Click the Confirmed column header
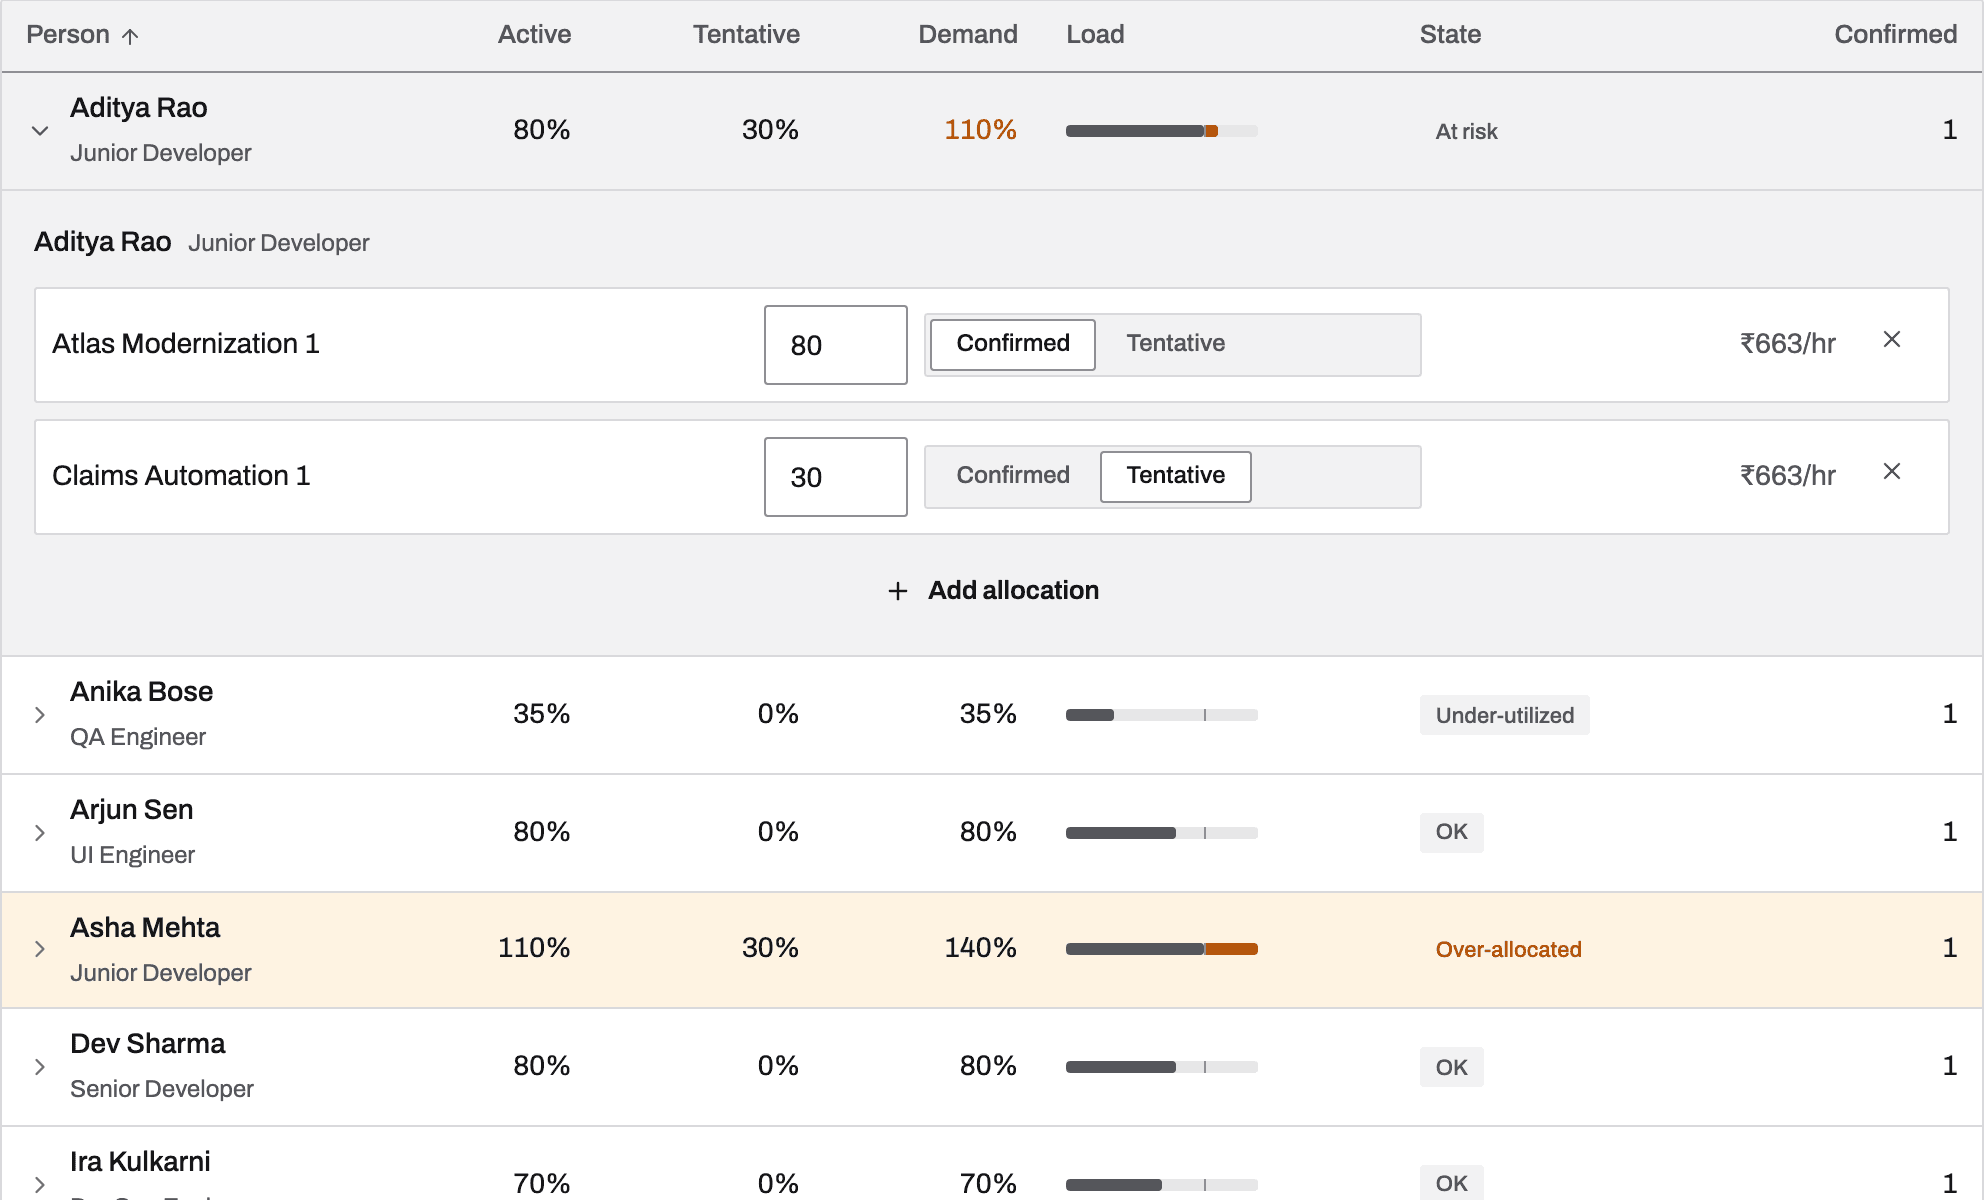The image size is (1984, 1200). [x=1896, y=35]
